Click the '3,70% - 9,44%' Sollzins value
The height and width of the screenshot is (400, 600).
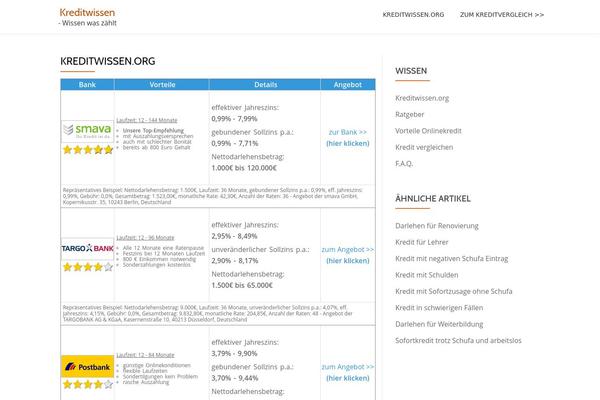[235, 378]
